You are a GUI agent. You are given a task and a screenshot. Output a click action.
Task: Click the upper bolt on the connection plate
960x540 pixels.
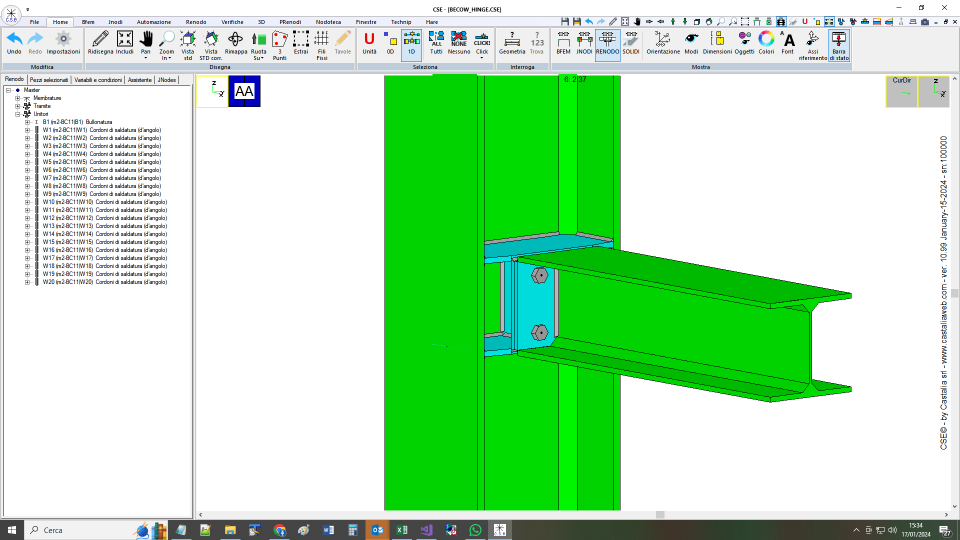[539, 275]
